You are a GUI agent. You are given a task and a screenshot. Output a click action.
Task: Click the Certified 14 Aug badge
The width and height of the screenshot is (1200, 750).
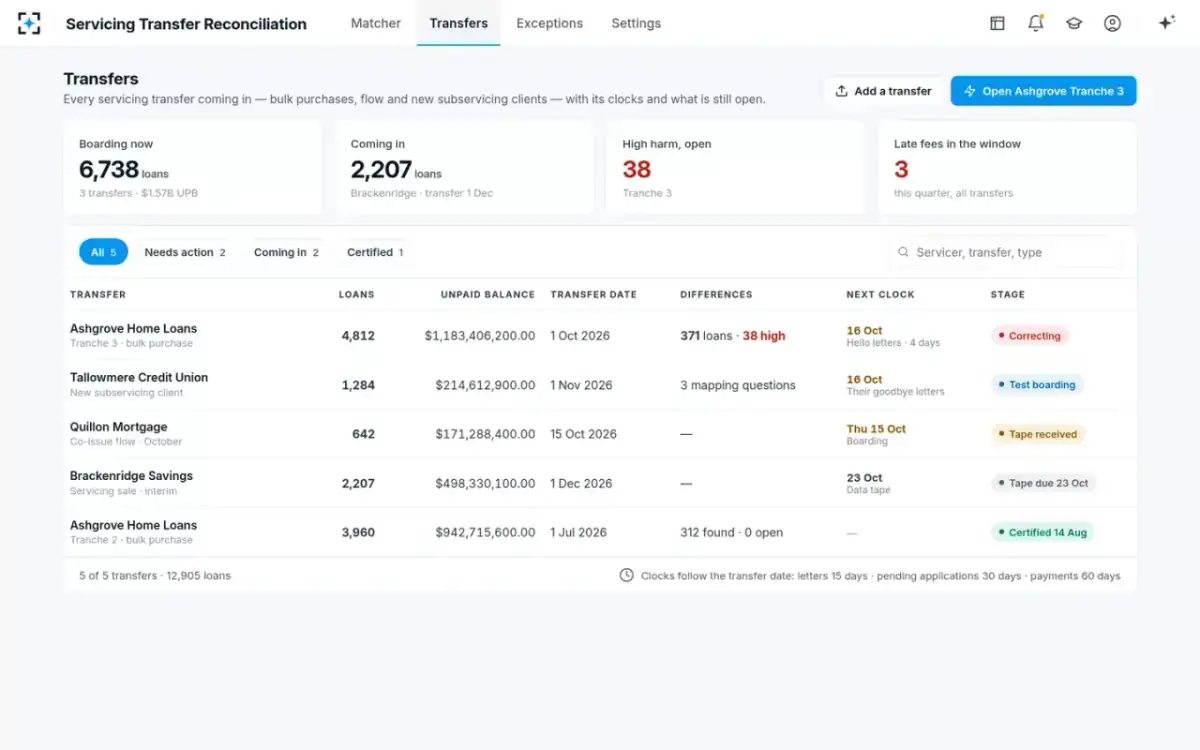click(1042, 532)
